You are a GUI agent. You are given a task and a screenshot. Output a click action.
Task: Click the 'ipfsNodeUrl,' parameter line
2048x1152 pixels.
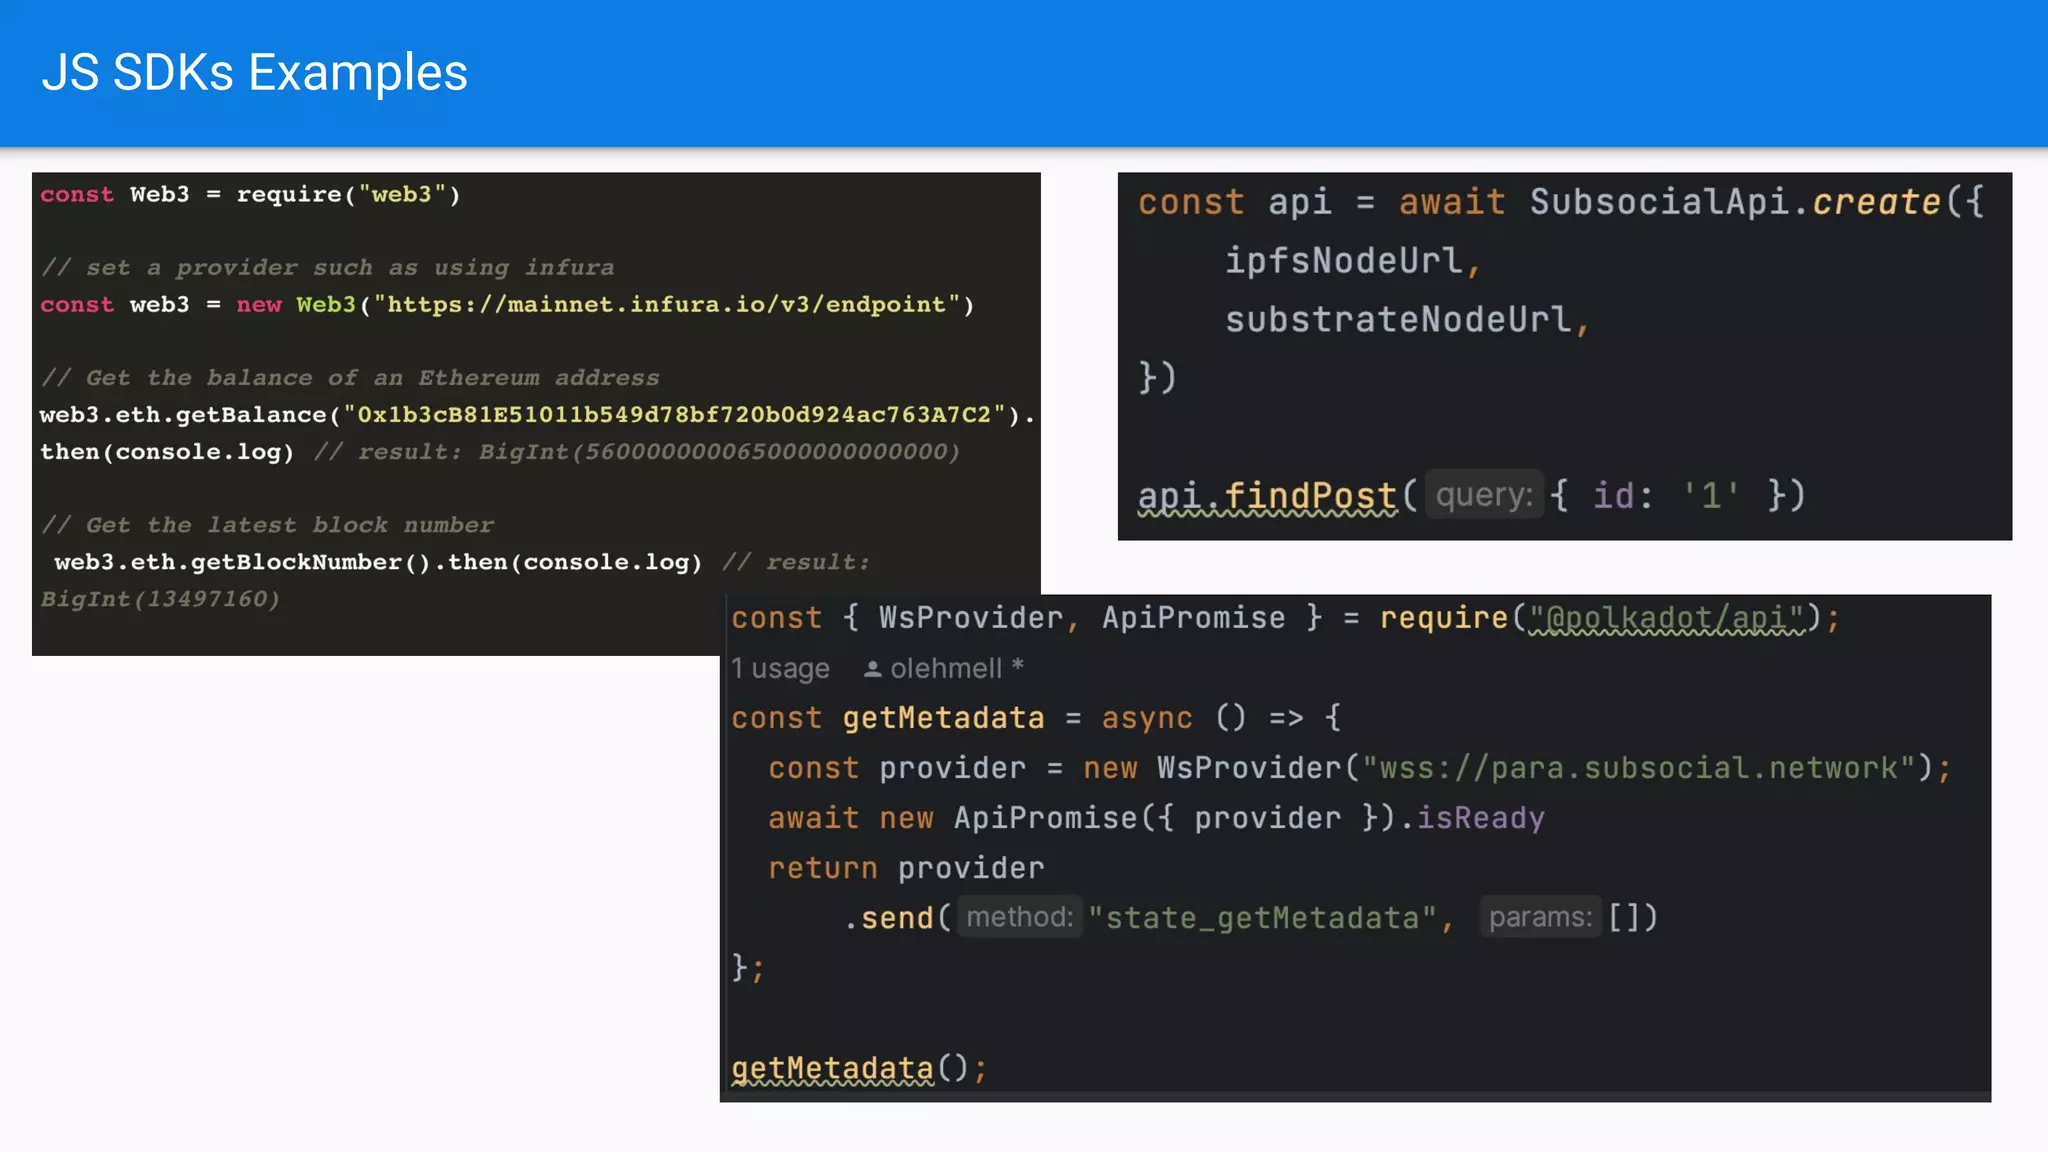coord(1353,260)
